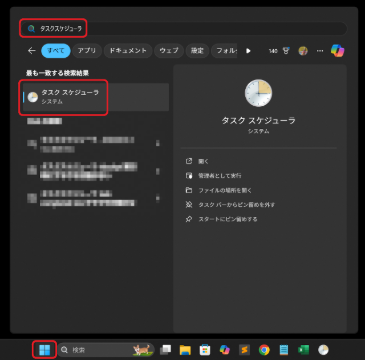Open Excel from taskbar
The height and width of the screenshot is (360, 365).
pos(303,350)
